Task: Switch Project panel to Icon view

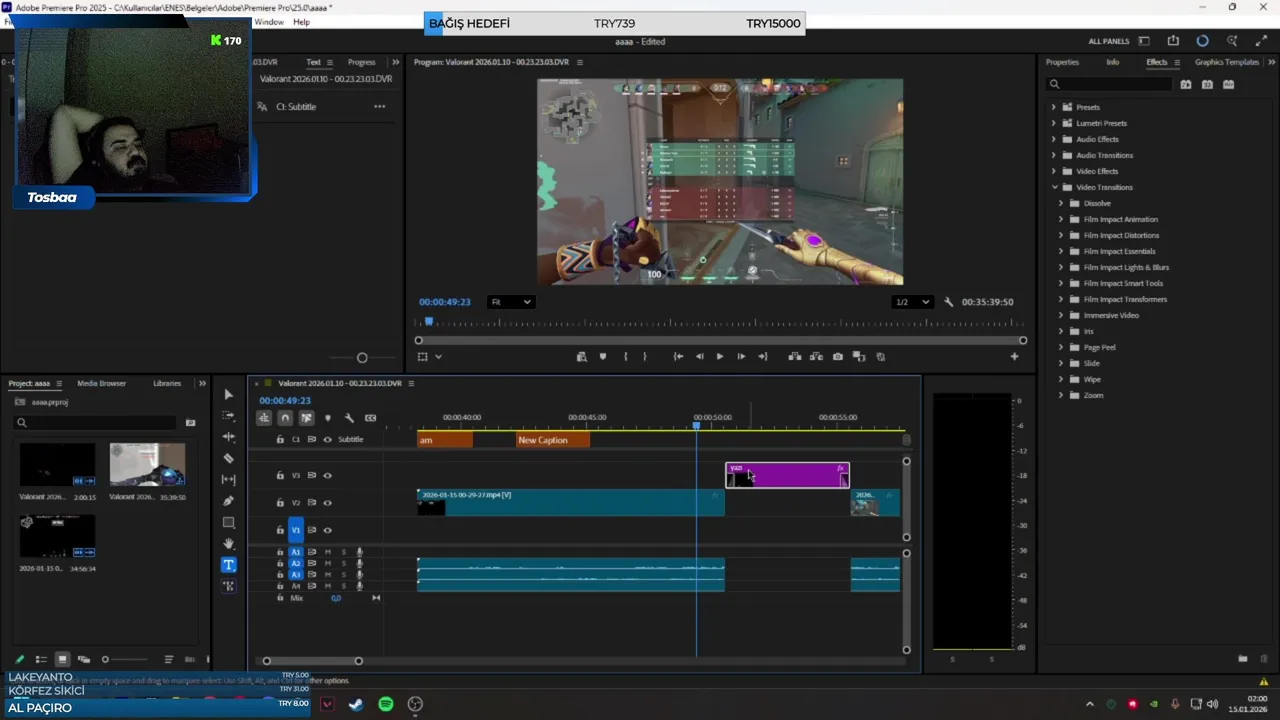Action: click(x=62, y=659)
